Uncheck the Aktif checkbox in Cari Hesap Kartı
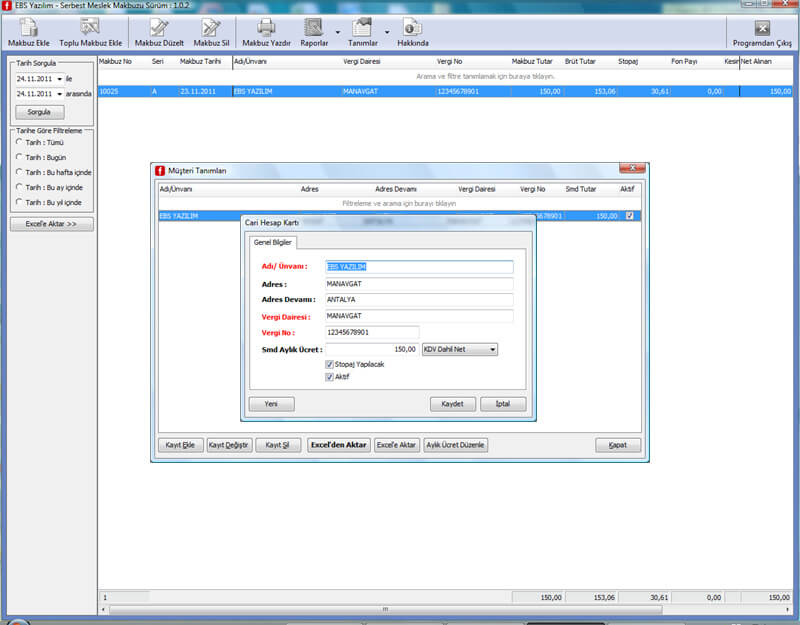The image size is (800, 625). click(x=330, y=377)
